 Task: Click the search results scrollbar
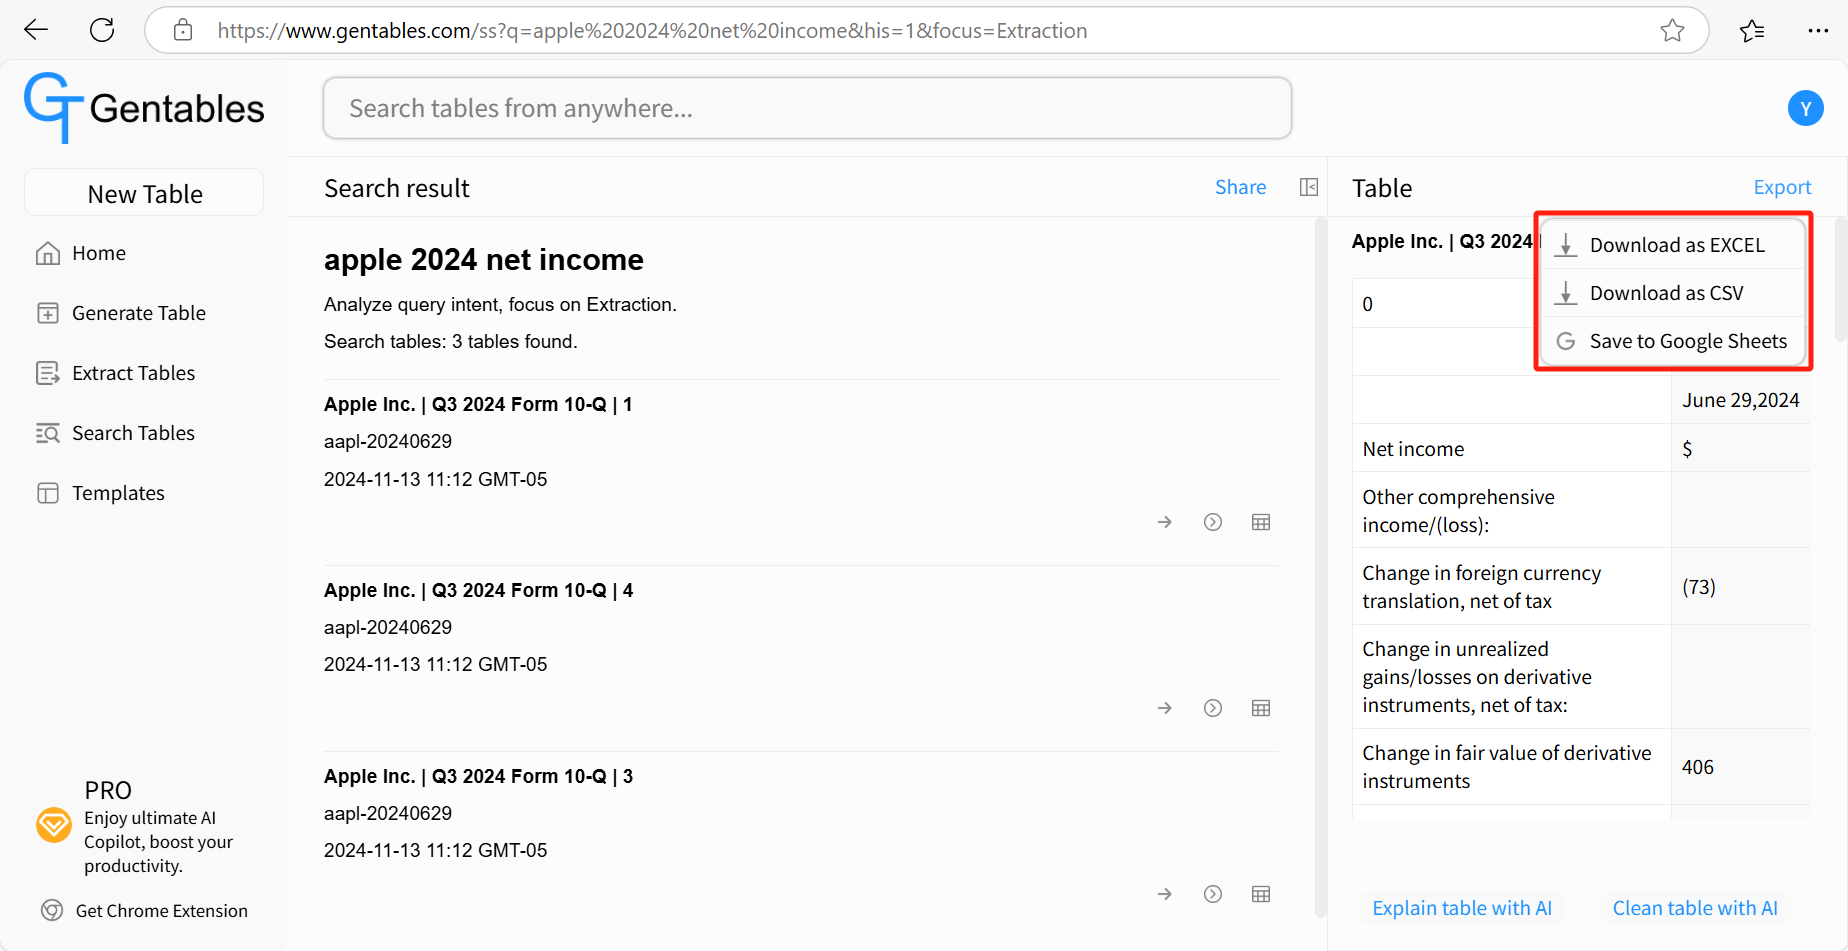click(x=1320, y=567)
